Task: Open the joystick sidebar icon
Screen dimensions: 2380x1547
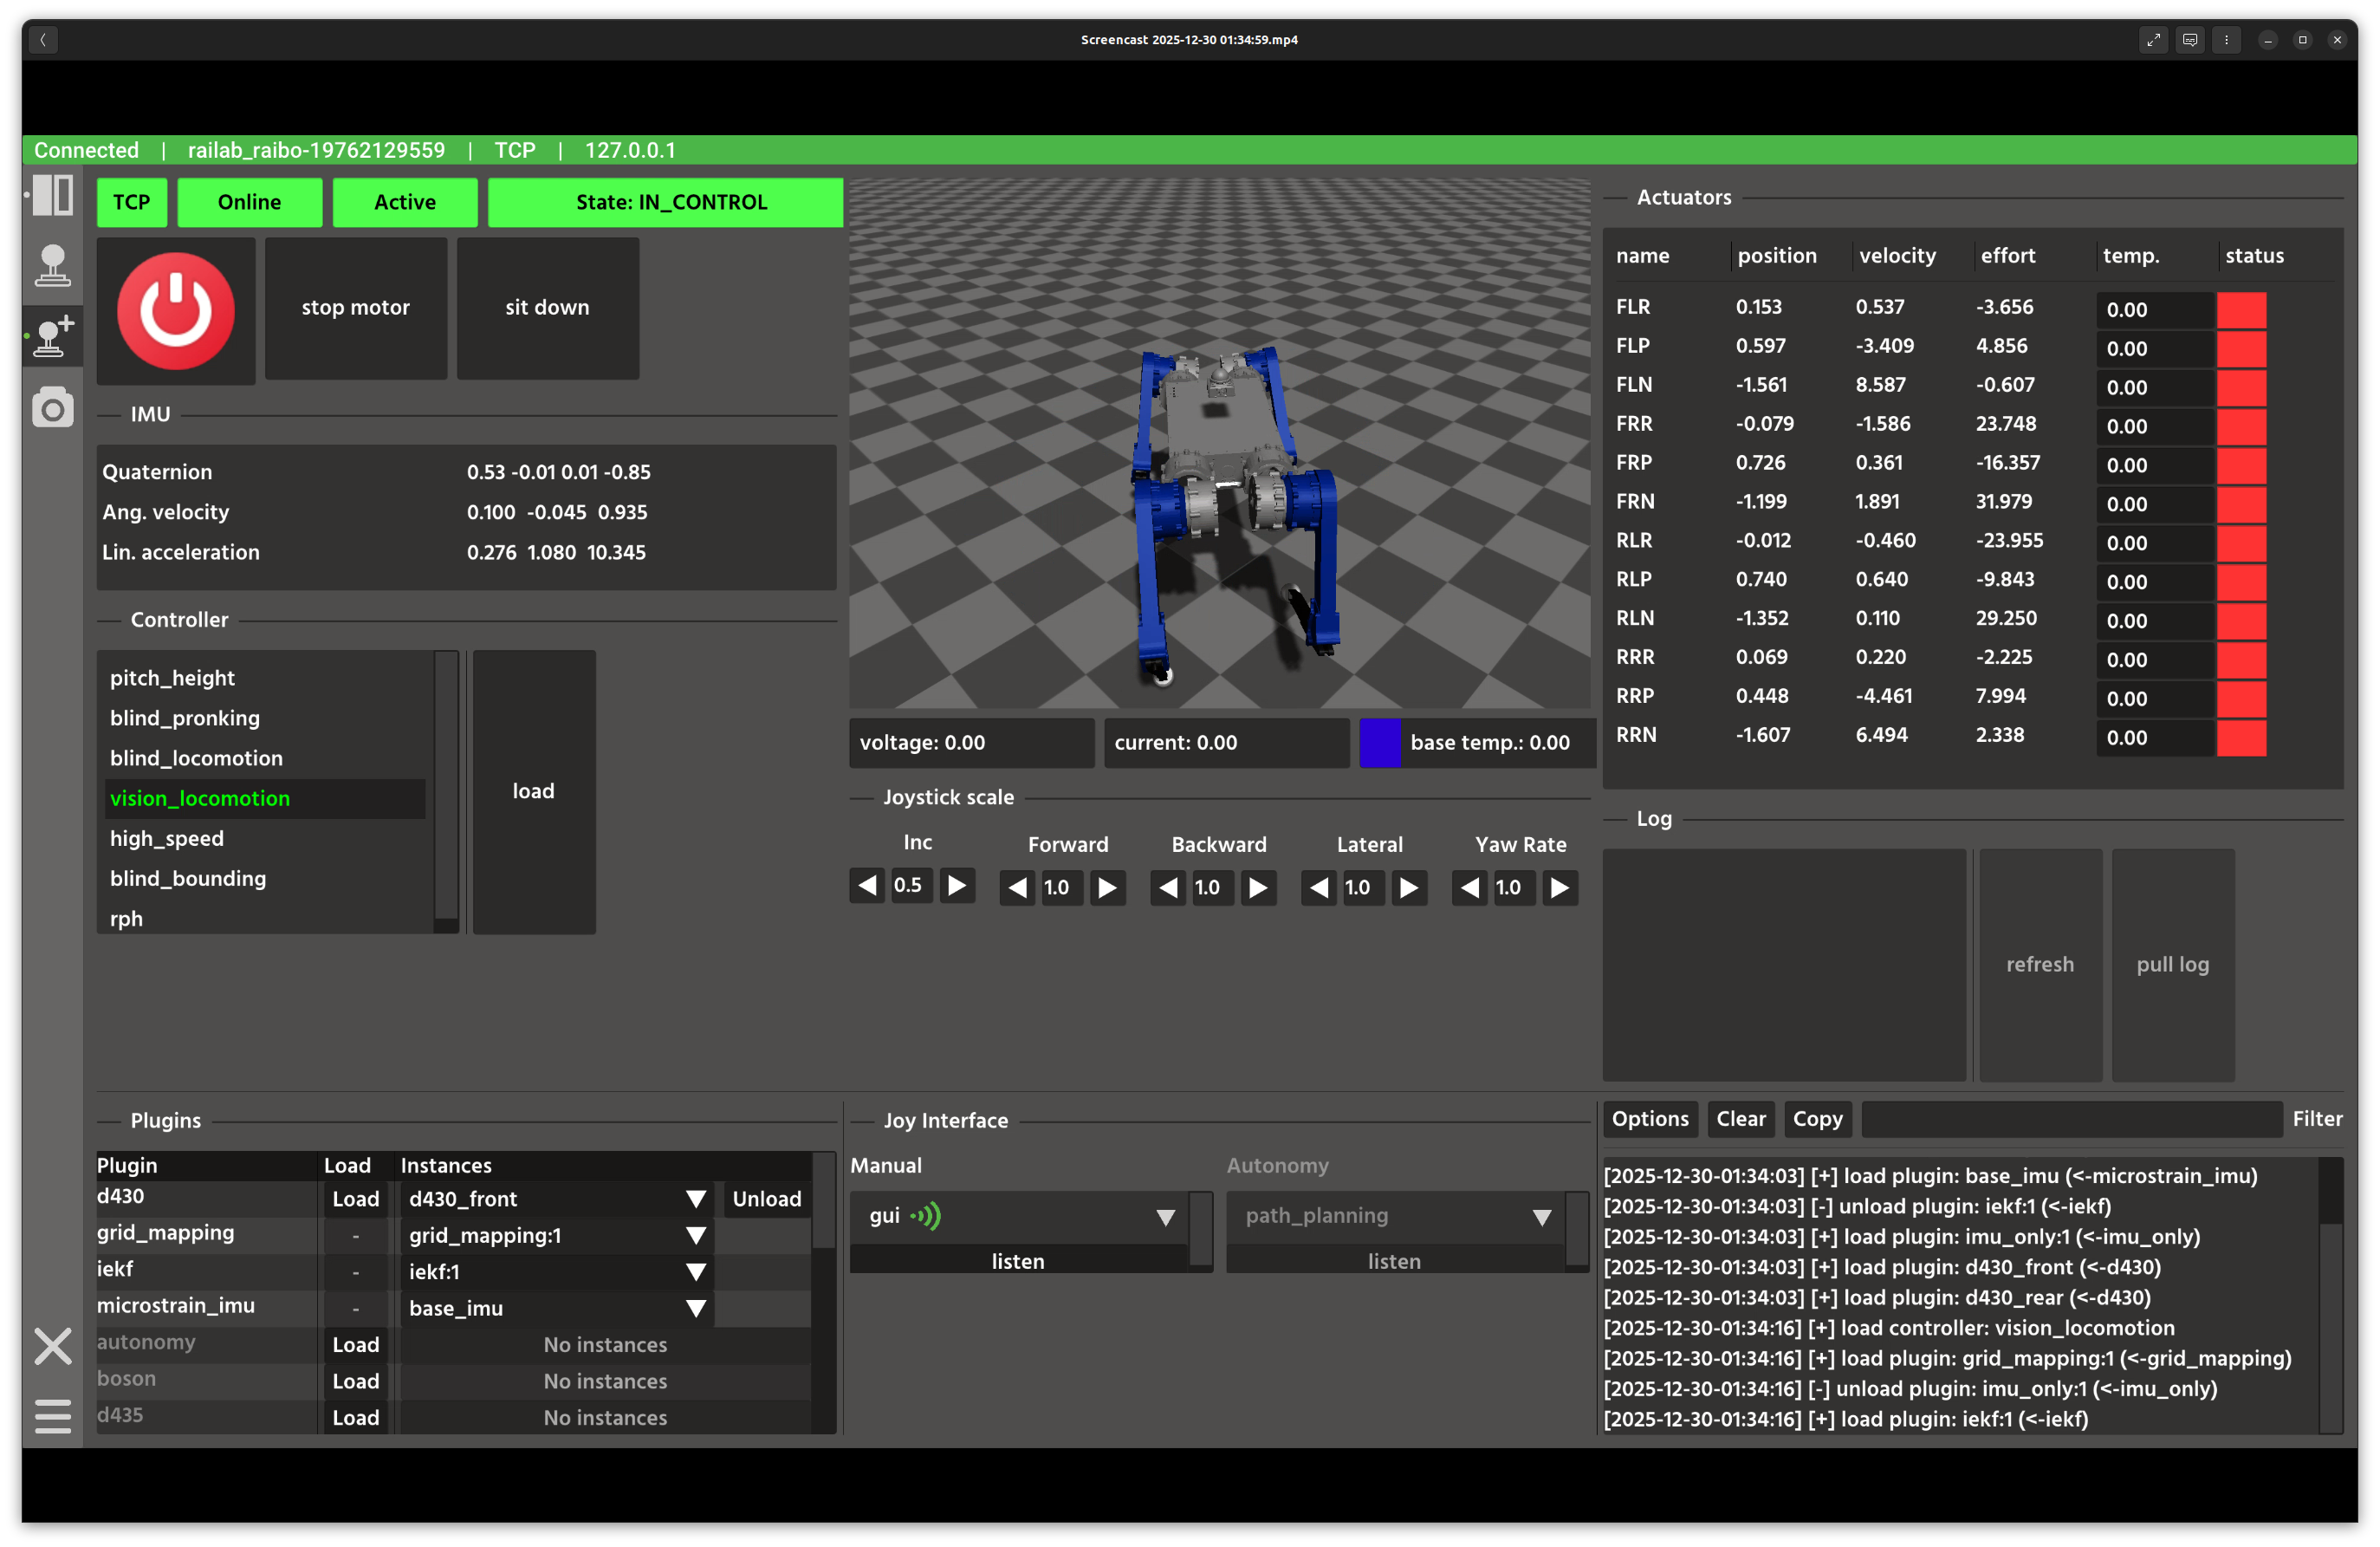Action: coord(52,266)
